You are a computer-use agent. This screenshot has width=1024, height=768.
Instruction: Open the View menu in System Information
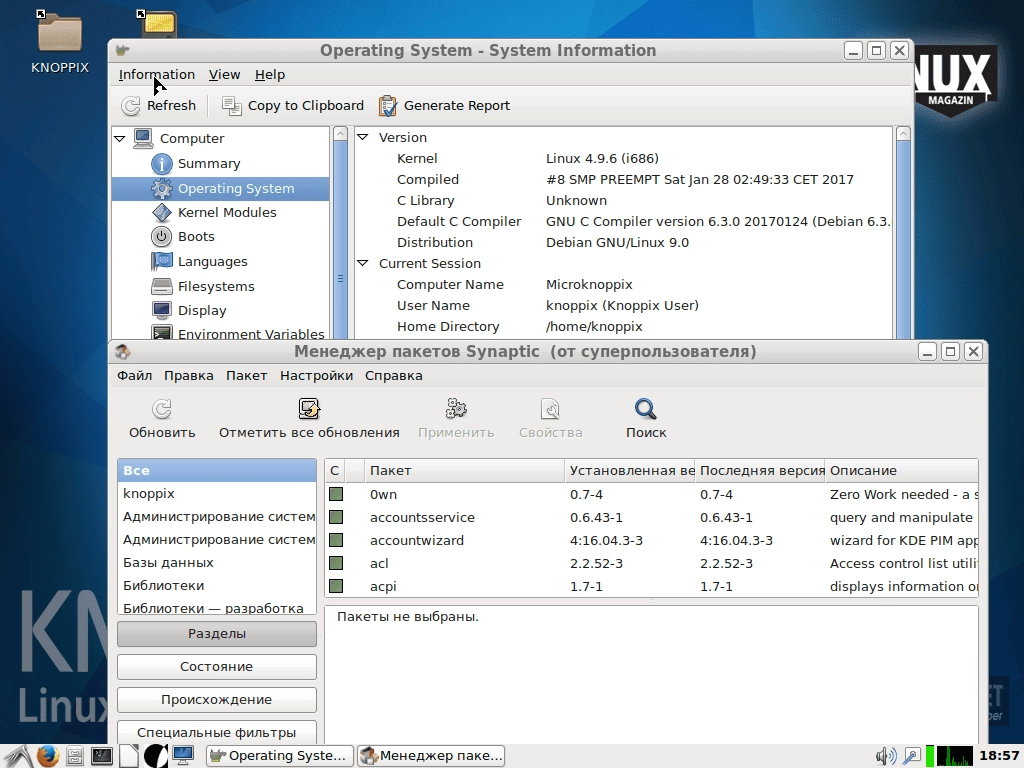coord(225,74)
